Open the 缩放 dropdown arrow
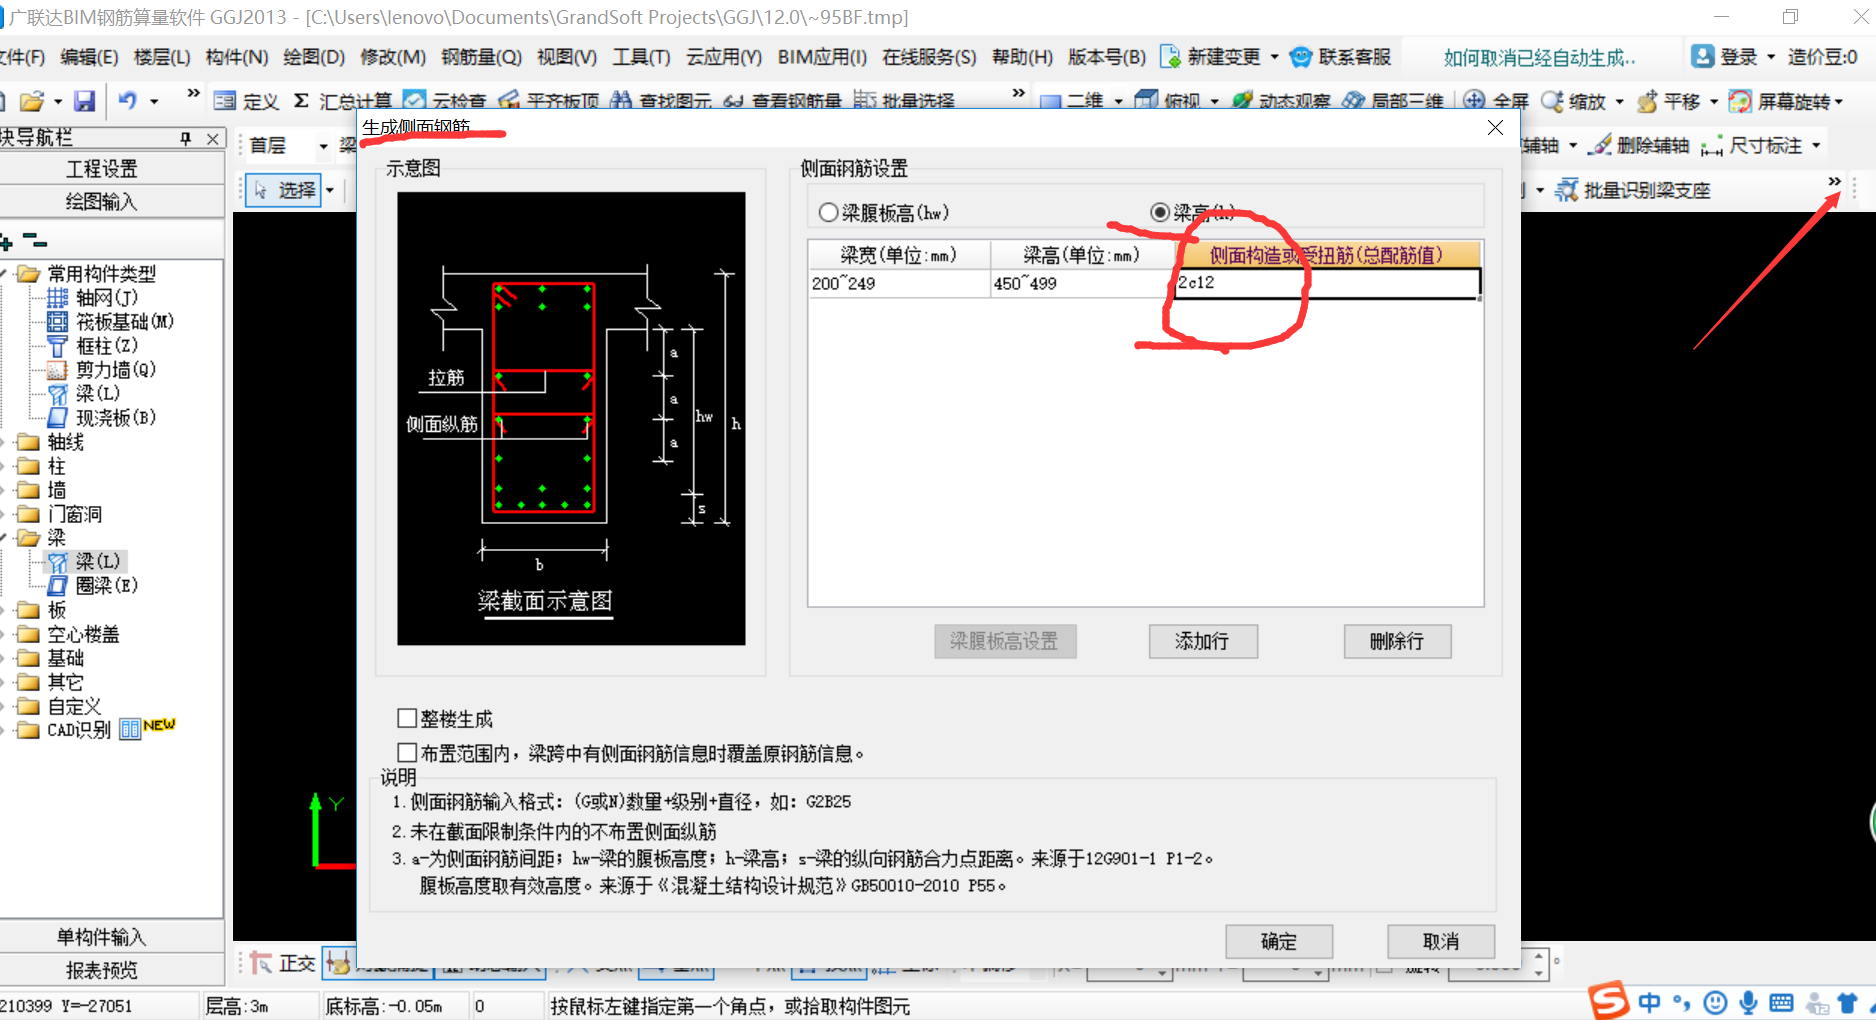This screenshot has width=1876, height=1020. tap(1619, 101)
